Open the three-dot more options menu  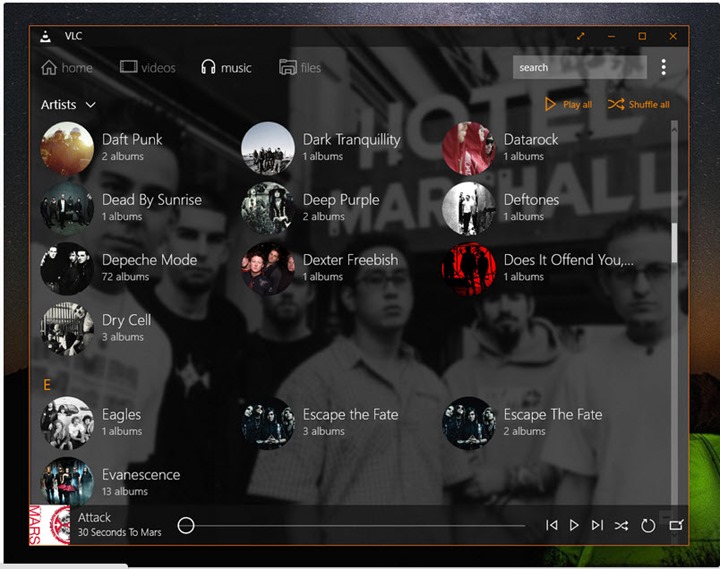pyautogui.click(x=663, y=68)
